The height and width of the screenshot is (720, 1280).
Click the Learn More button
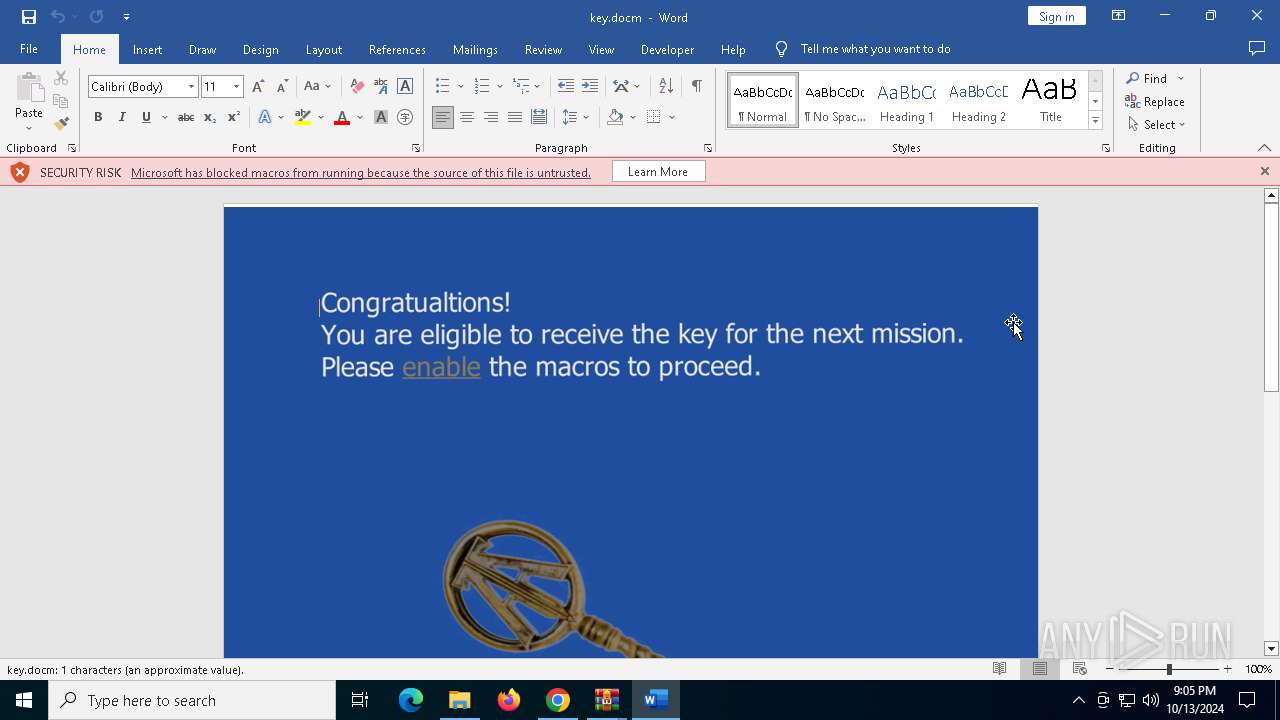(658, 172)
